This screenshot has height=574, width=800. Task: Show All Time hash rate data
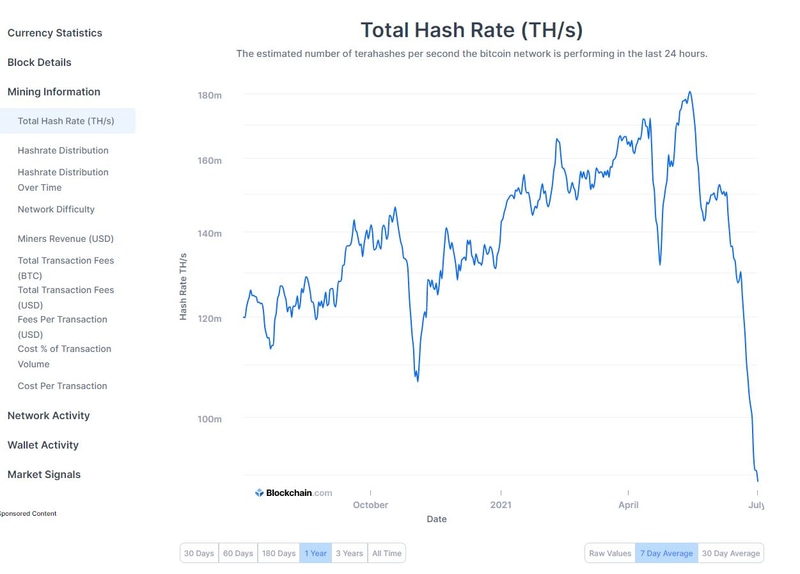pos(387,553)
